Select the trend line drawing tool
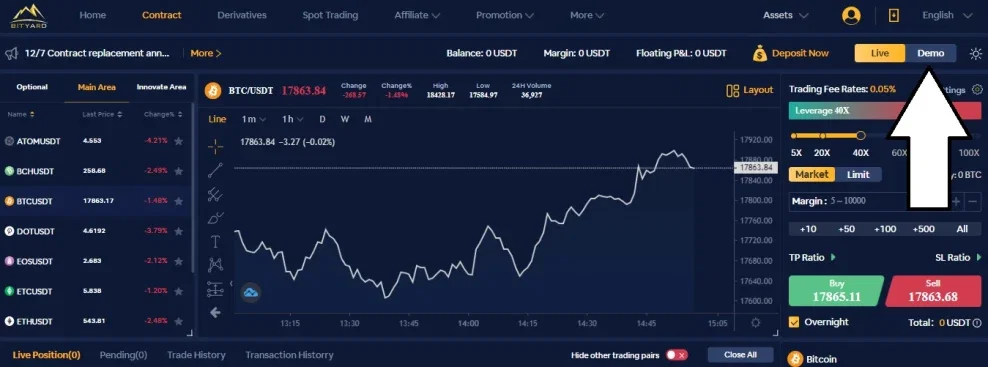Viewport: 988px width, 367px height. pos(215,170)
